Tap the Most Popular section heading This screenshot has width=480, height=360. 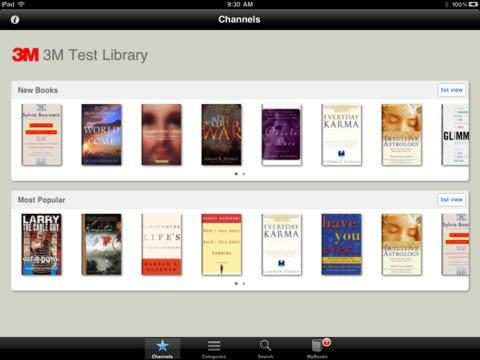click(41, 200)
